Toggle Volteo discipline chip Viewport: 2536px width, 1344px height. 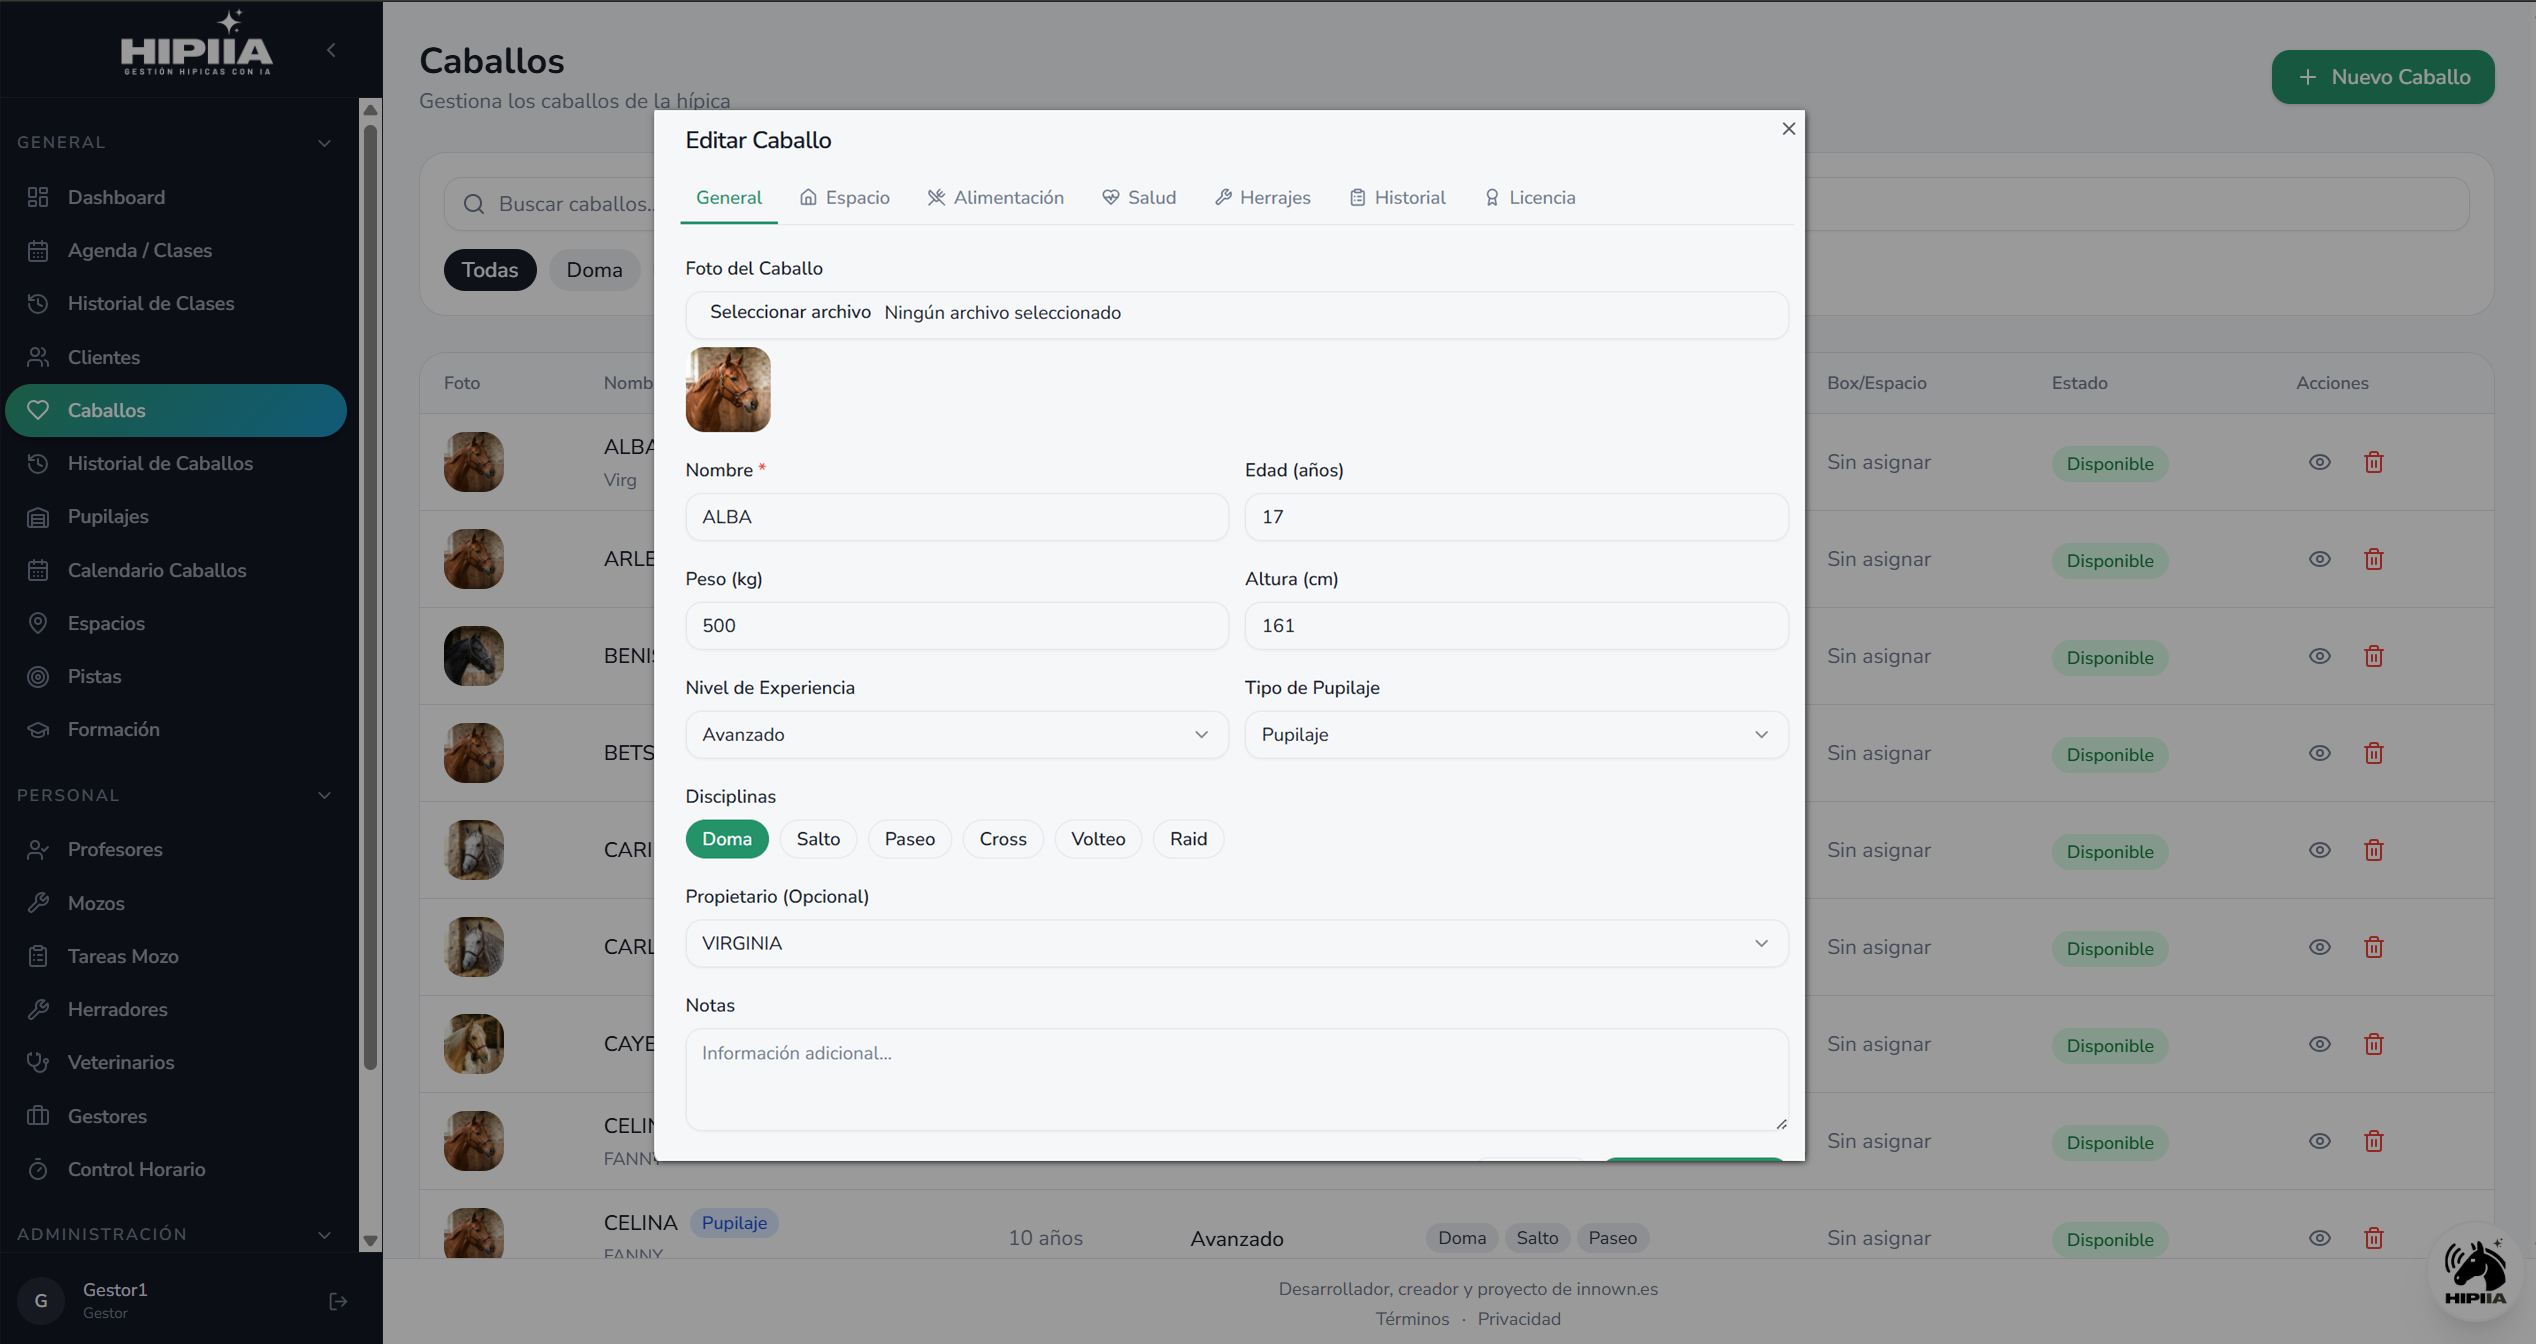pyautogui.click(x=1098, y=839)
